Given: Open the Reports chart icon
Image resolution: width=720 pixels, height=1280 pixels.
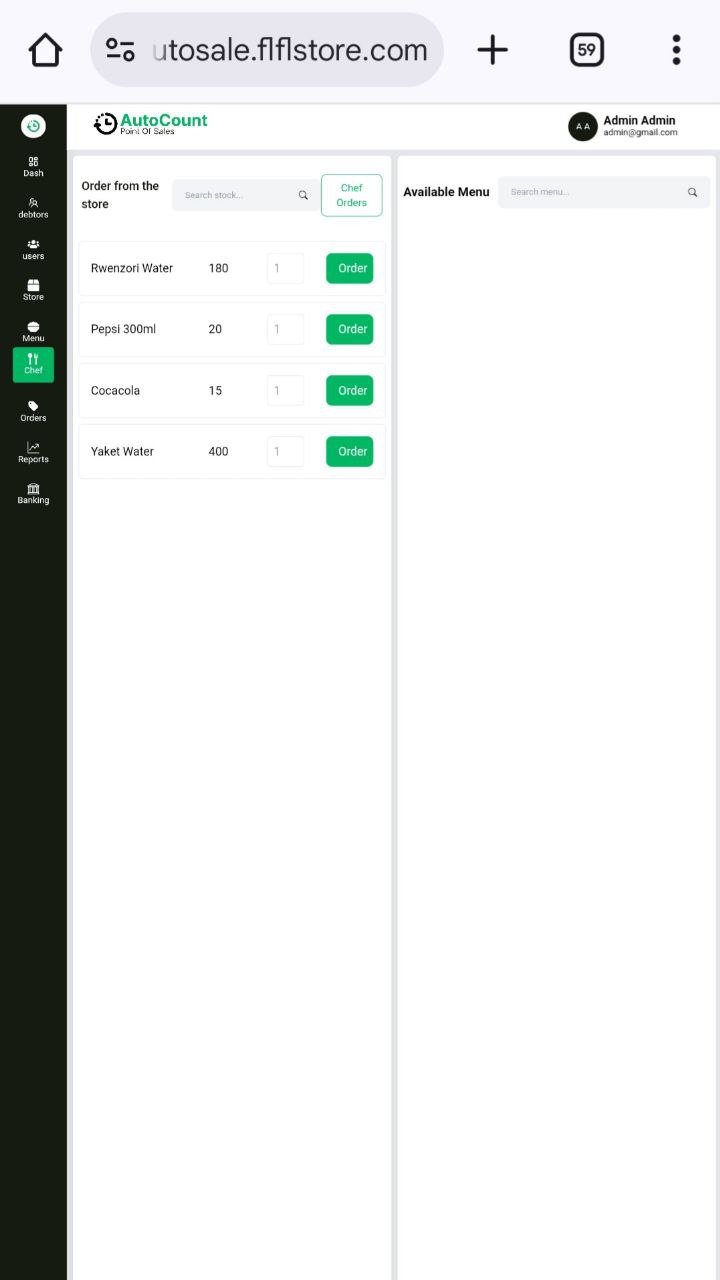Looking at the screenshot, I should 33,447.
